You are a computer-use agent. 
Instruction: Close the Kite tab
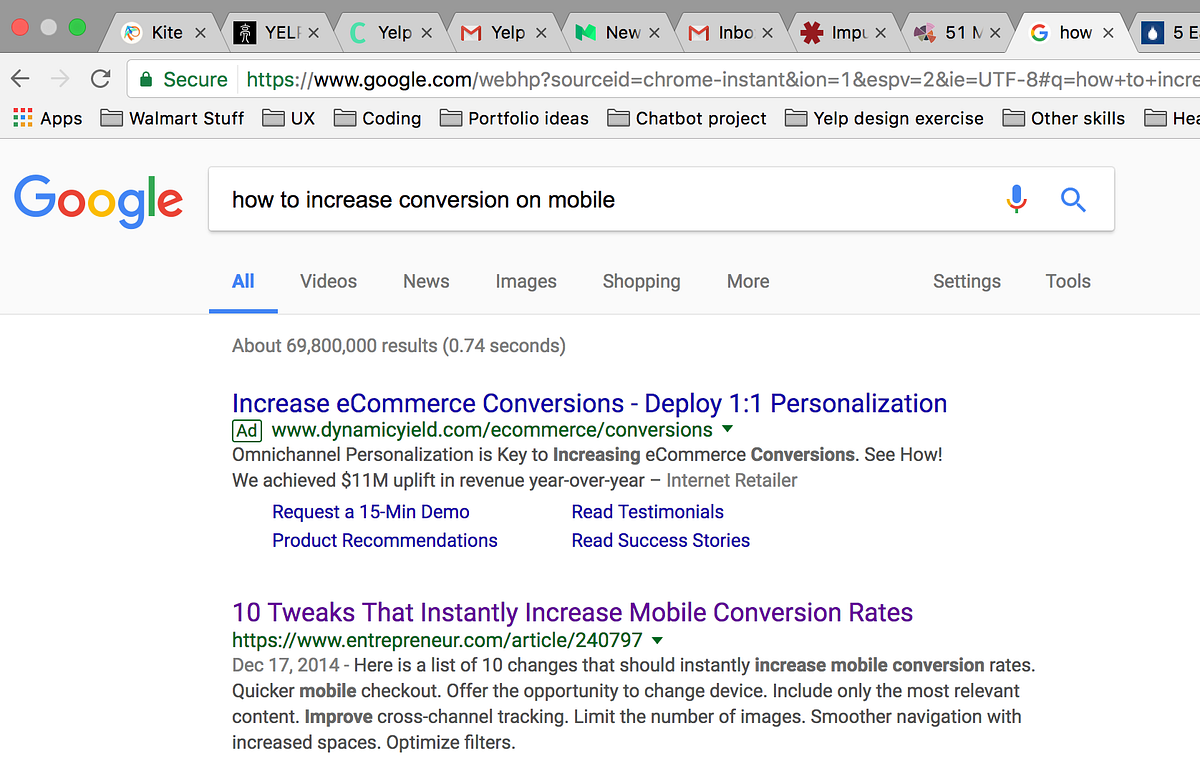pos(200,33)
